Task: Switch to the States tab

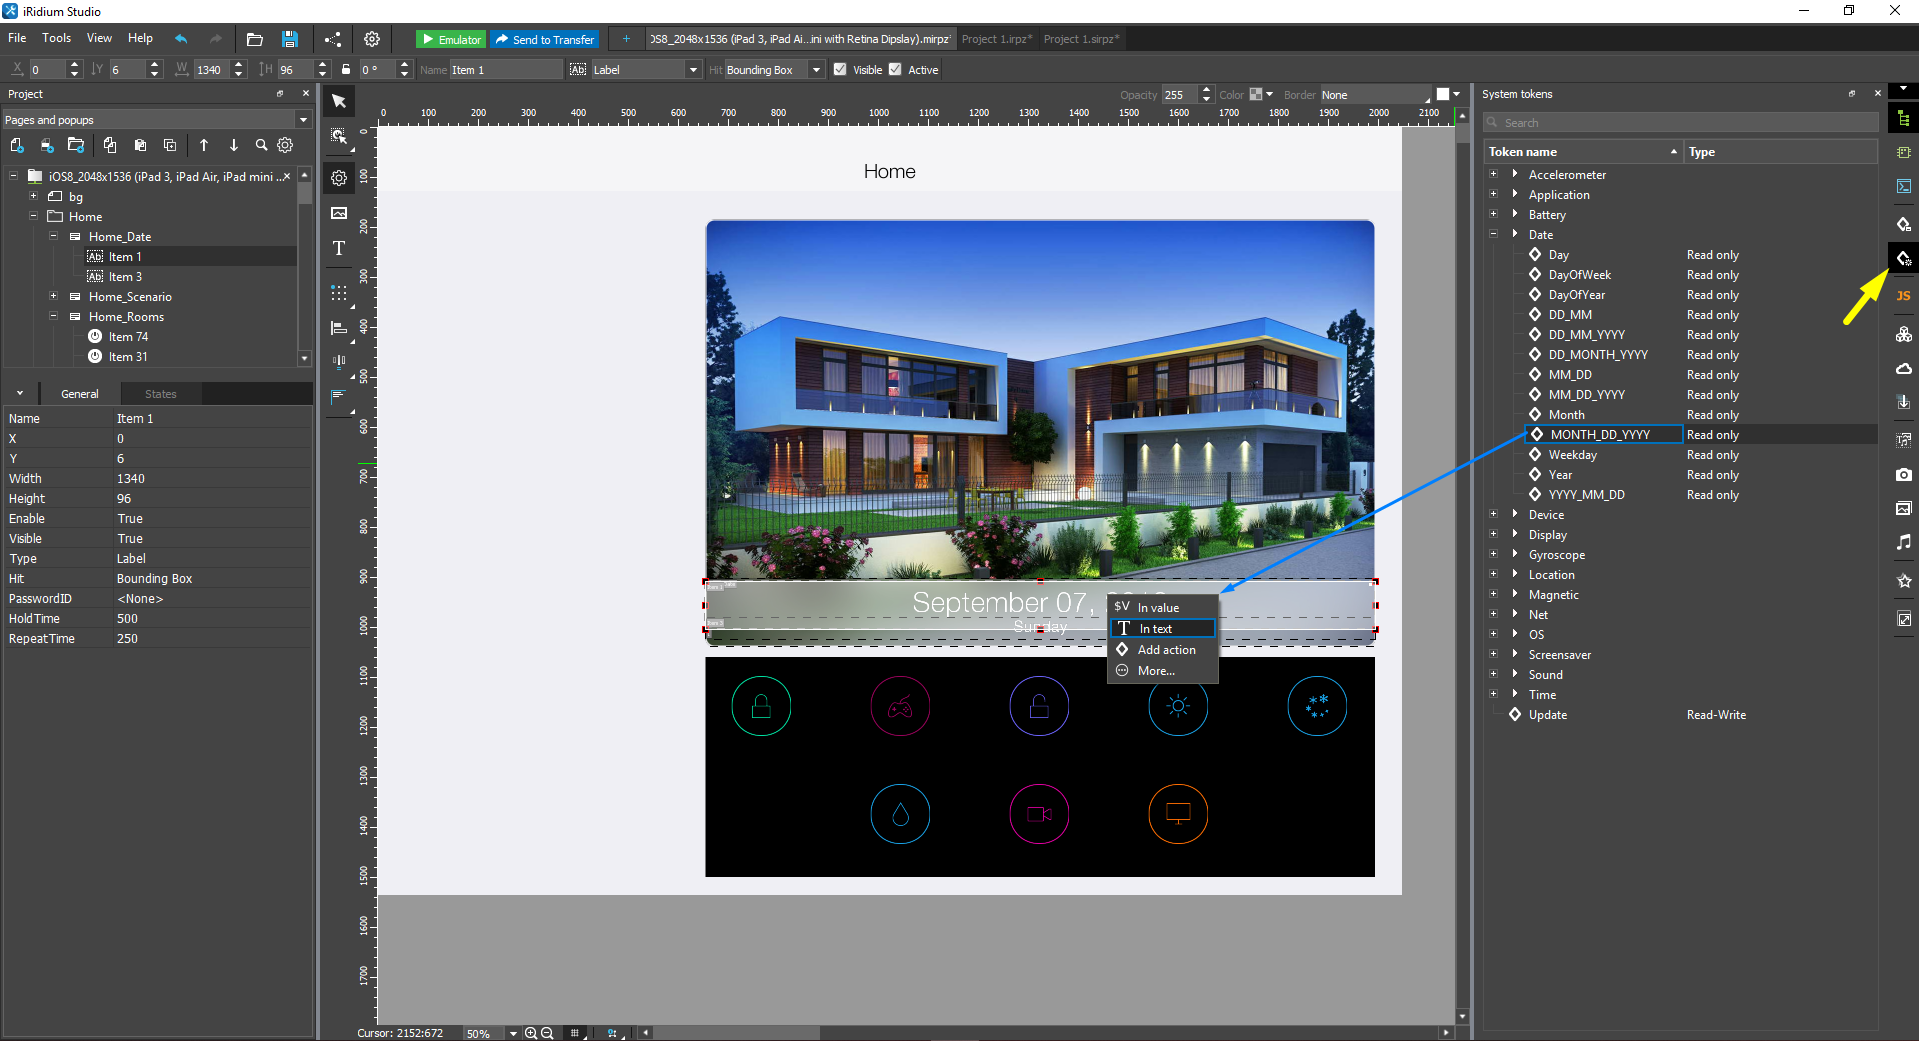Action: point(160,394)
